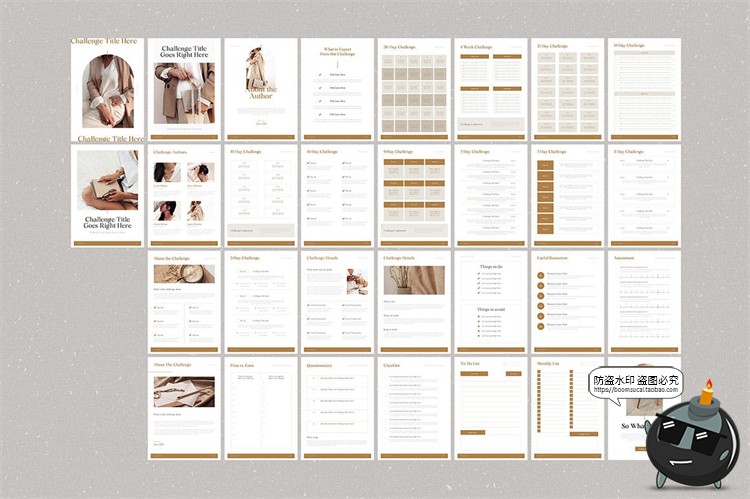Open the Pros vs. Cons page
The image size is (750, 499).
coord(260,408)
